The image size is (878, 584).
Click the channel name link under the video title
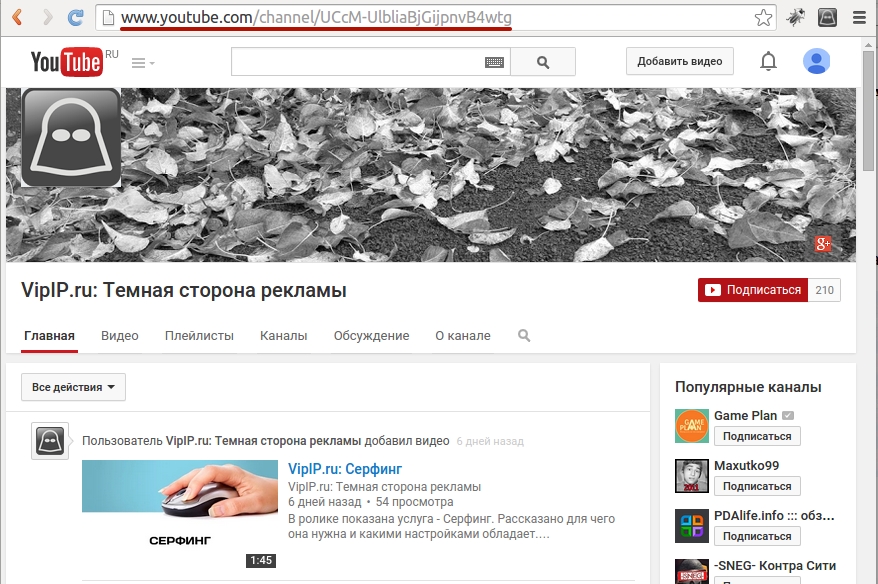point(384,487)
